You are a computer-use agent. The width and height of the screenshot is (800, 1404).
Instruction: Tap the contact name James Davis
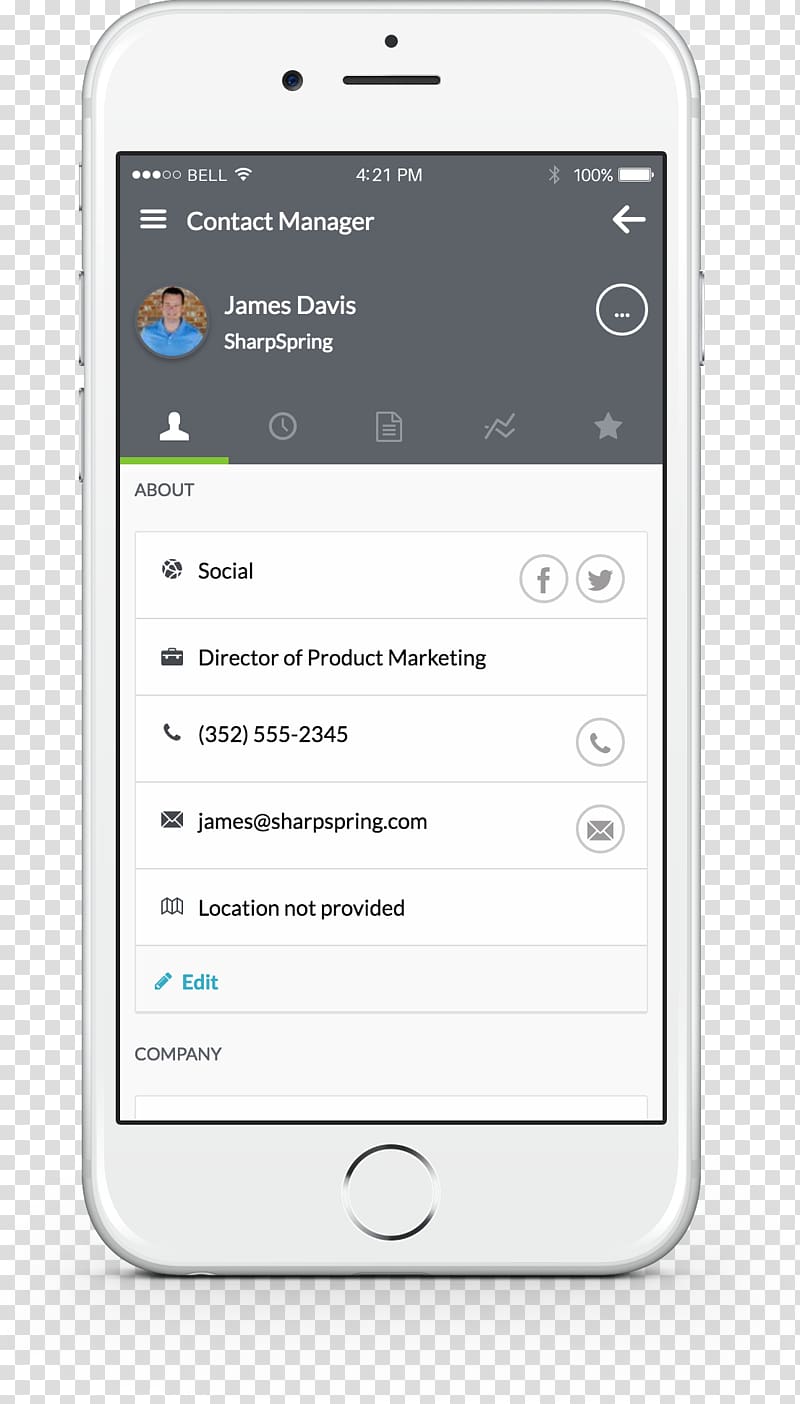[x=290, y=306]
